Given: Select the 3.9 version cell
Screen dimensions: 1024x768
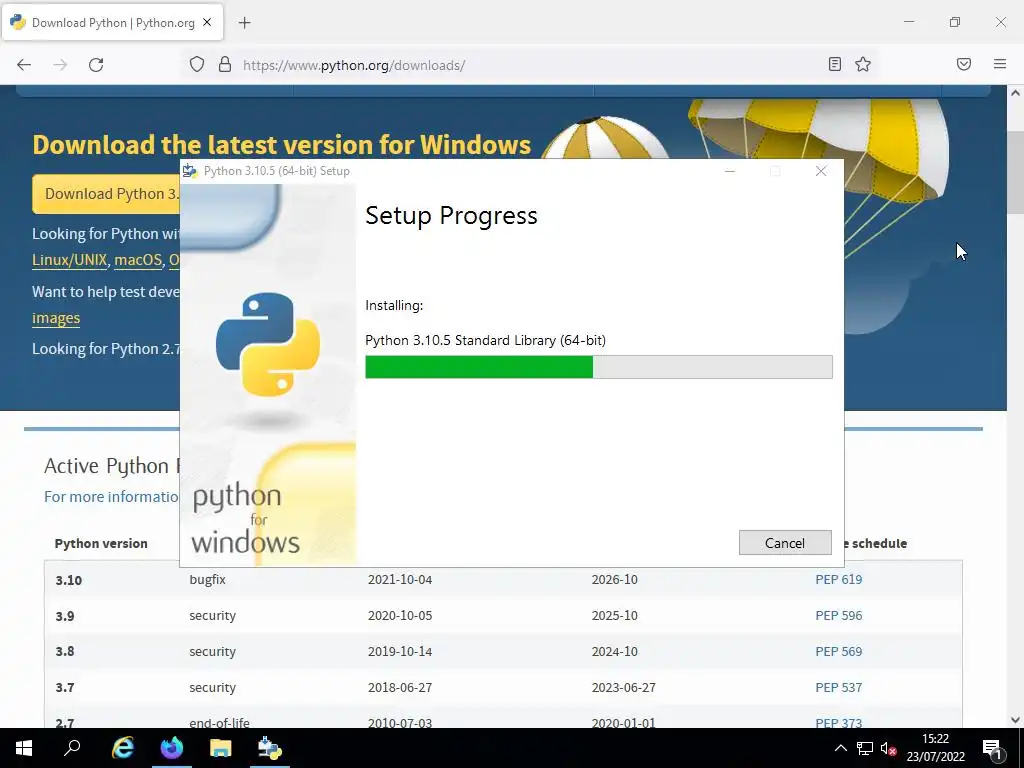Looking at the screenshot, I should pos(65,616).
